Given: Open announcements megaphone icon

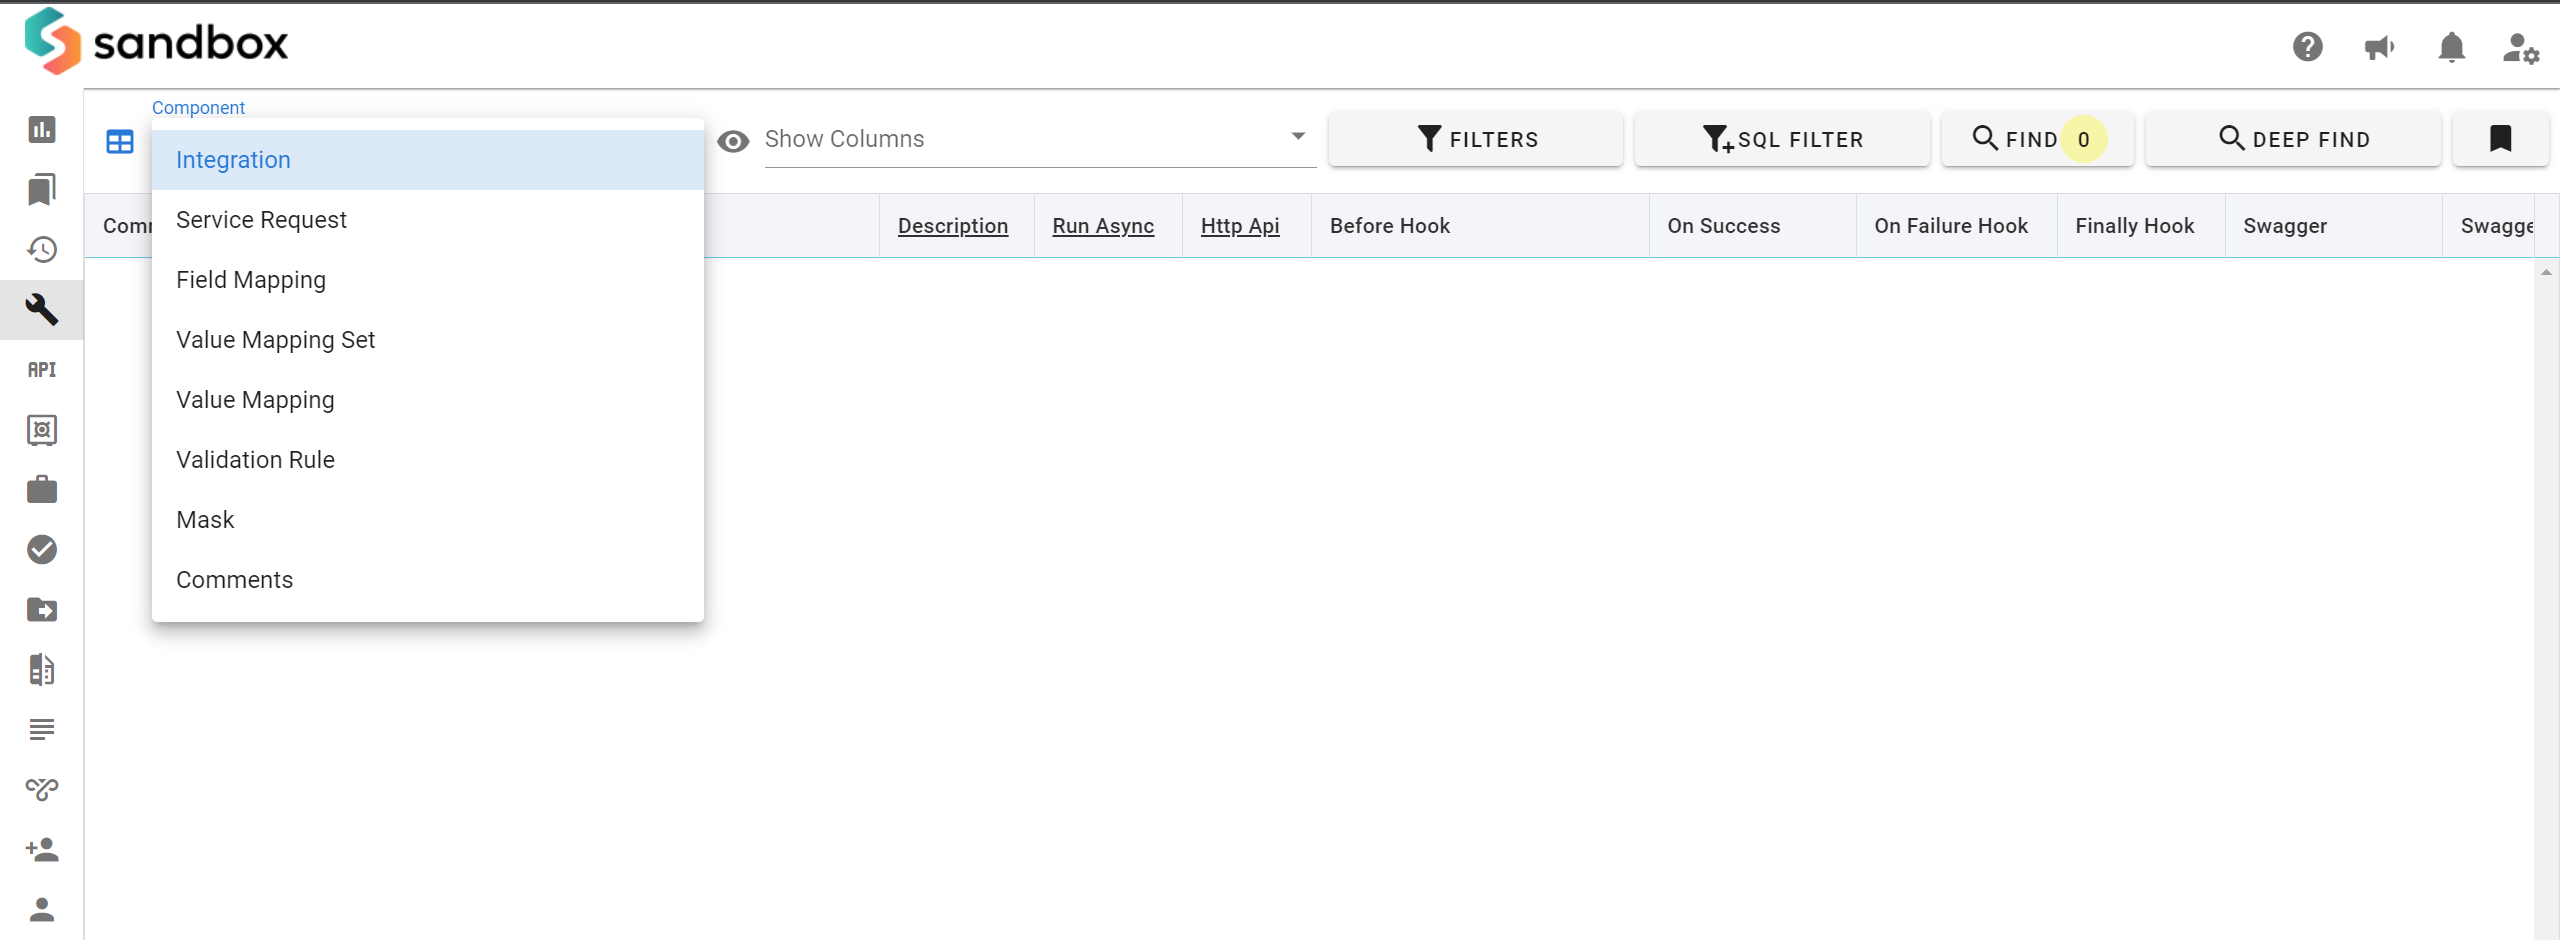Looking at the screenshot, I should (x=2379, y=47).
